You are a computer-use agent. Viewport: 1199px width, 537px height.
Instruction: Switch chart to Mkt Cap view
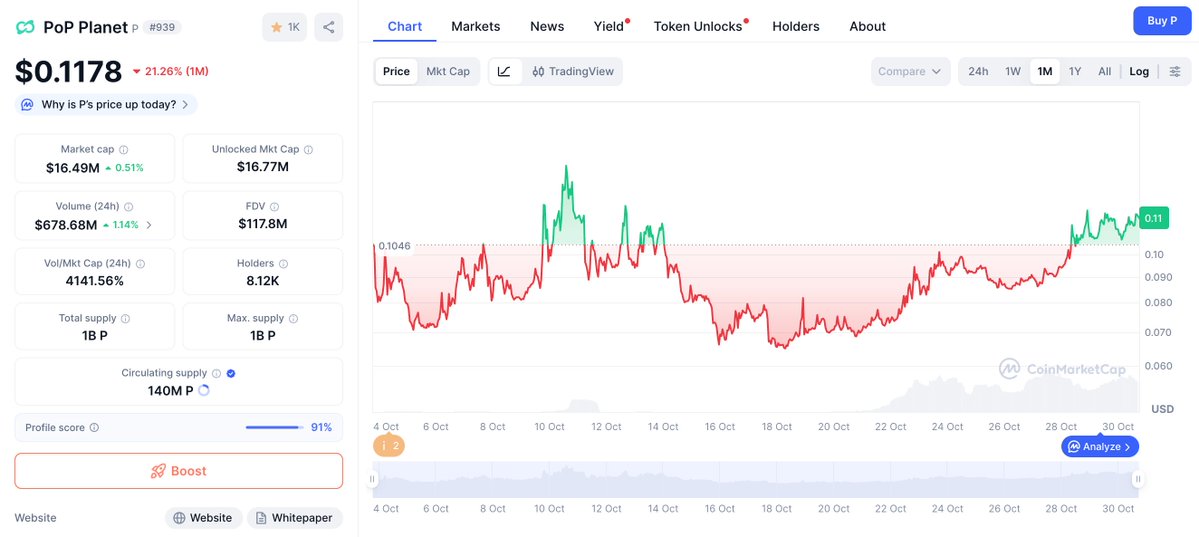tap(447, 71)
